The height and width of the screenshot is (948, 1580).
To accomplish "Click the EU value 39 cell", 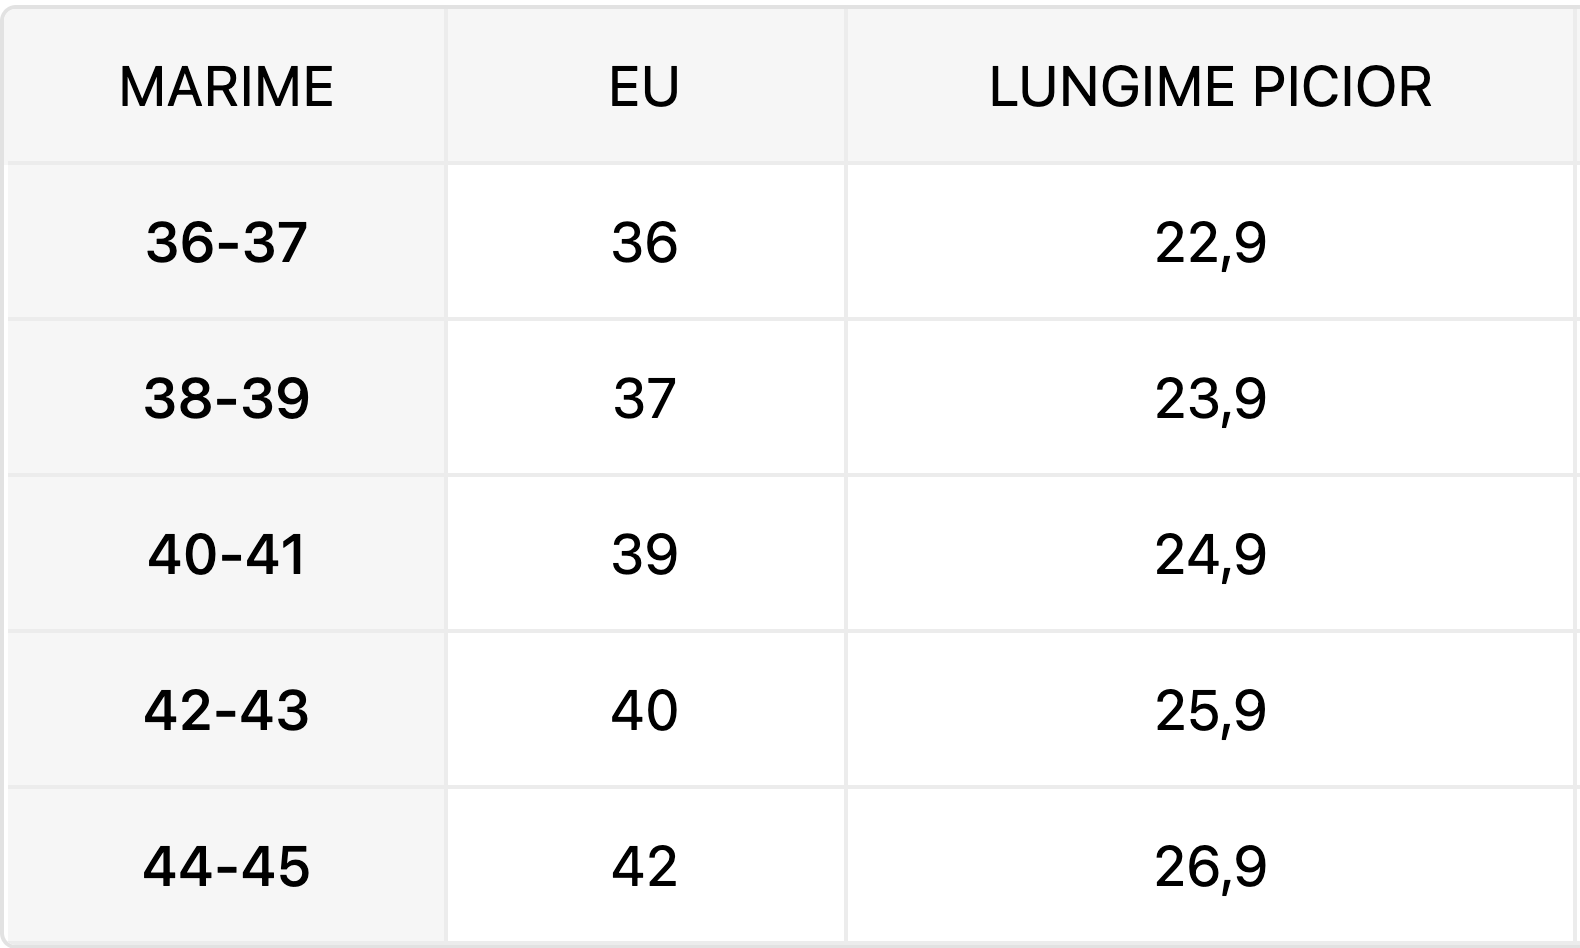I will 645,554.
